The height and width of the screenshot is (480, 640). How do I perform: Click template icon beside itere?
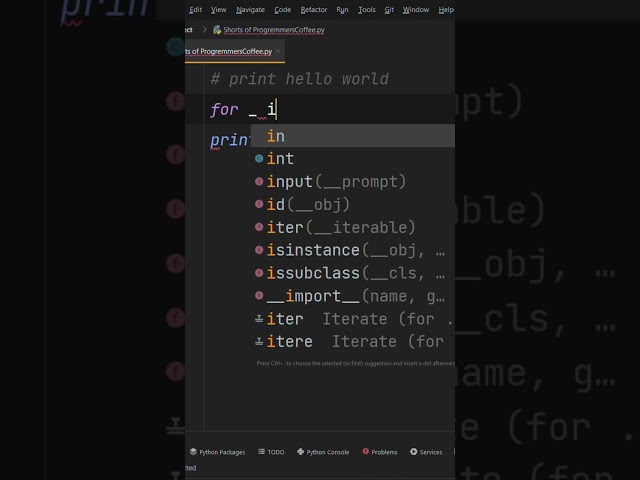tap(259, 342)
